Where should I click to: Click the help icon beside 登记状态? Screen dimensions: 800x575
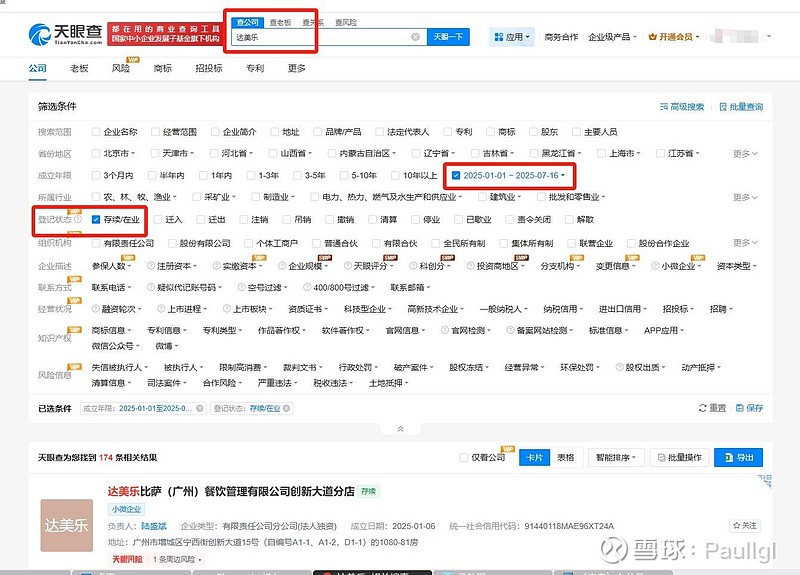(78, 219)
